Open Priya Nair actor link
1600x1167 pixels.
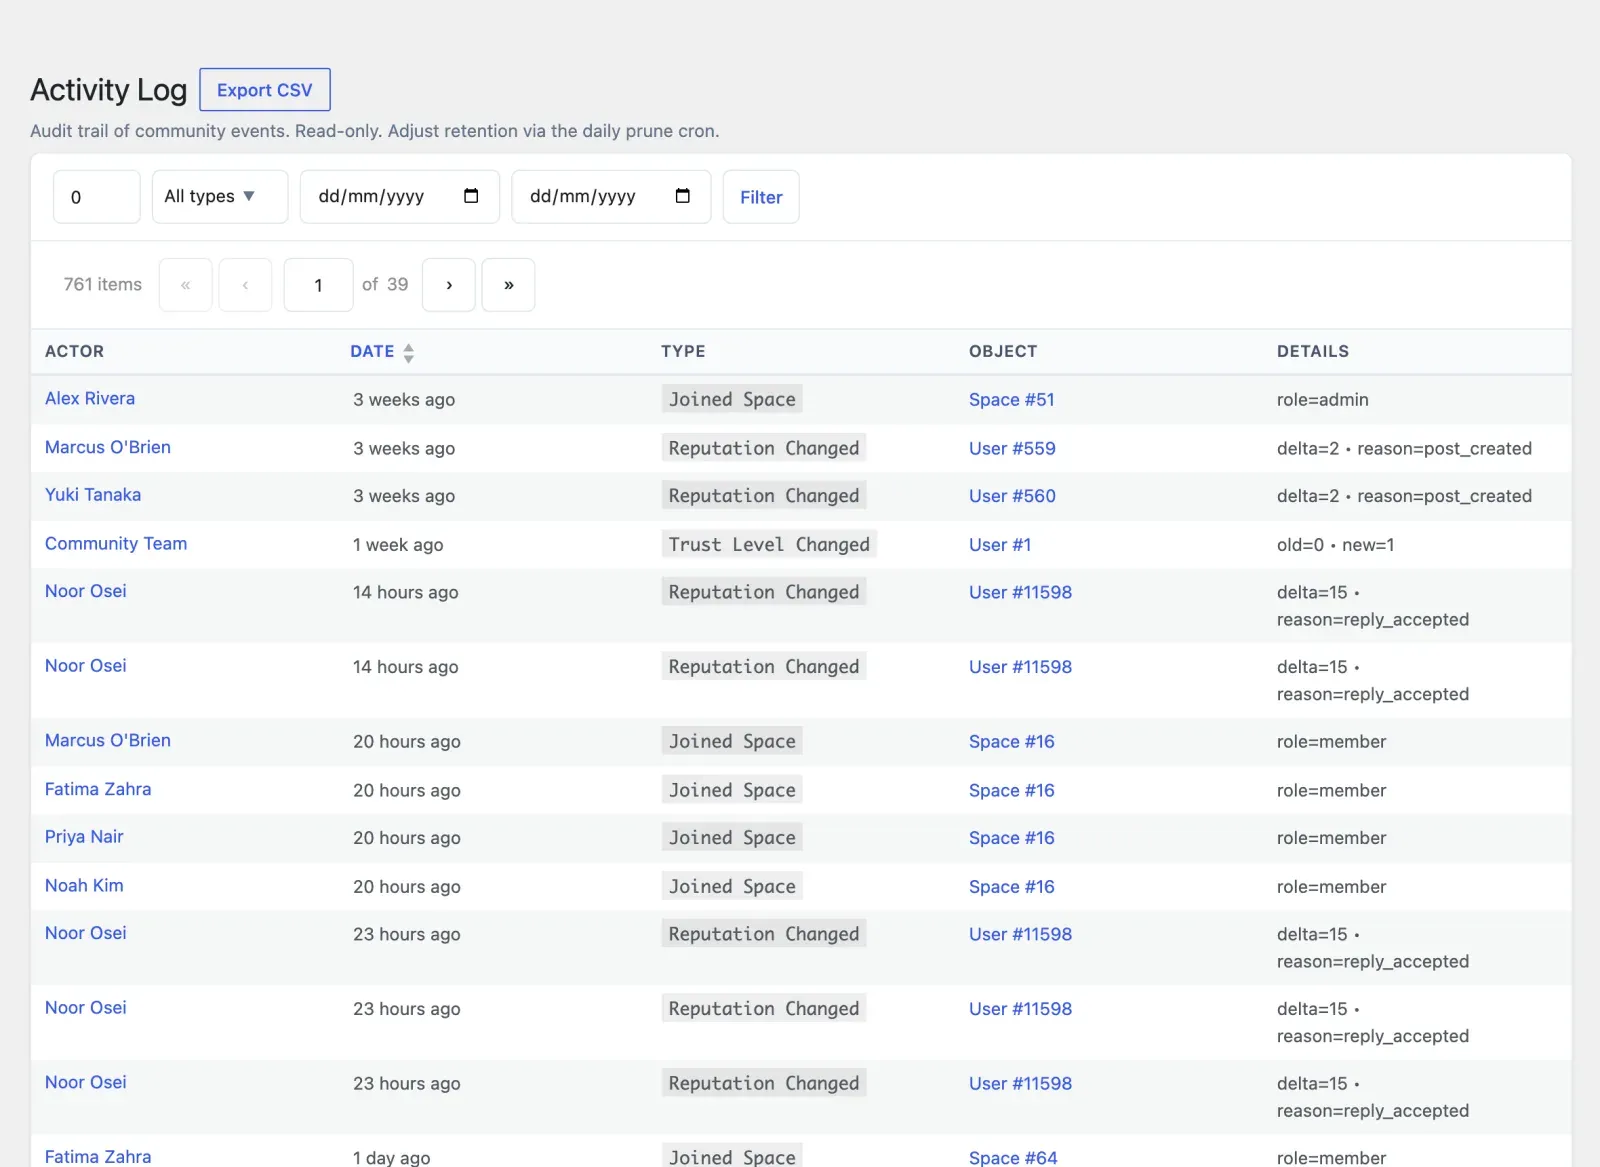[x=84, y=836]
